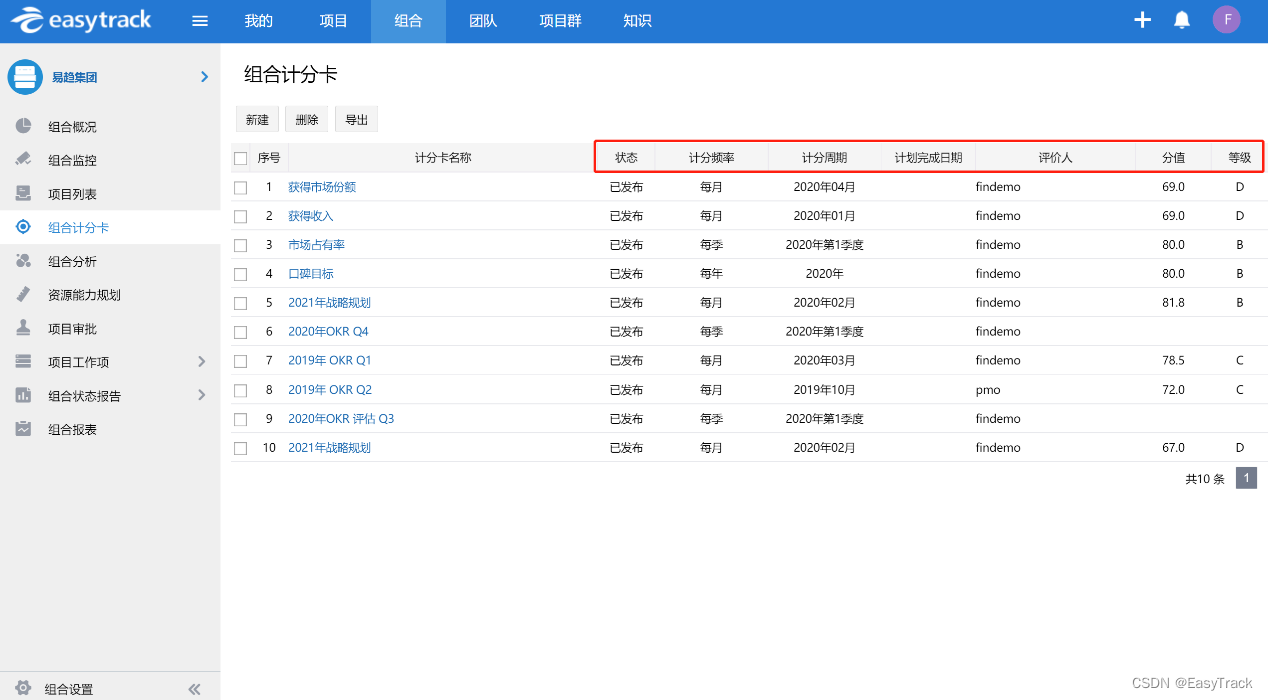Switch to the 团队 navigation tab
This screenshot has height=700, width=1268.
click(483, 21)
